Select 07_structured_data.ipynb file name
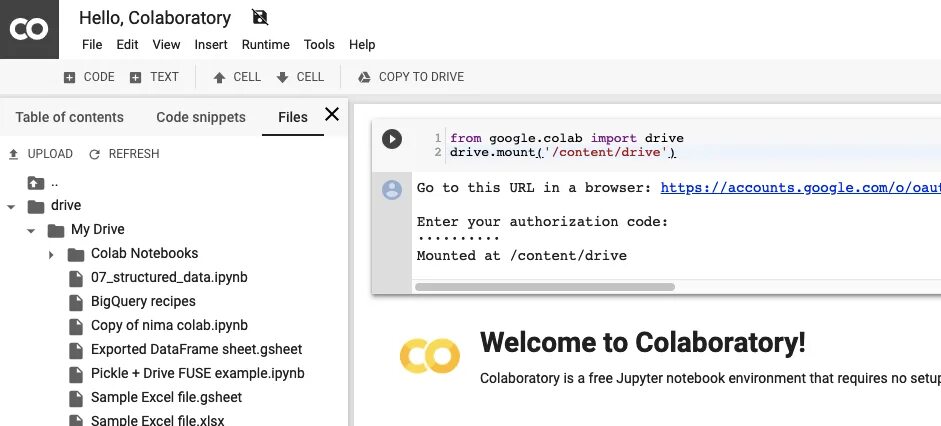941x426 pixels. (x=169, y=278)
